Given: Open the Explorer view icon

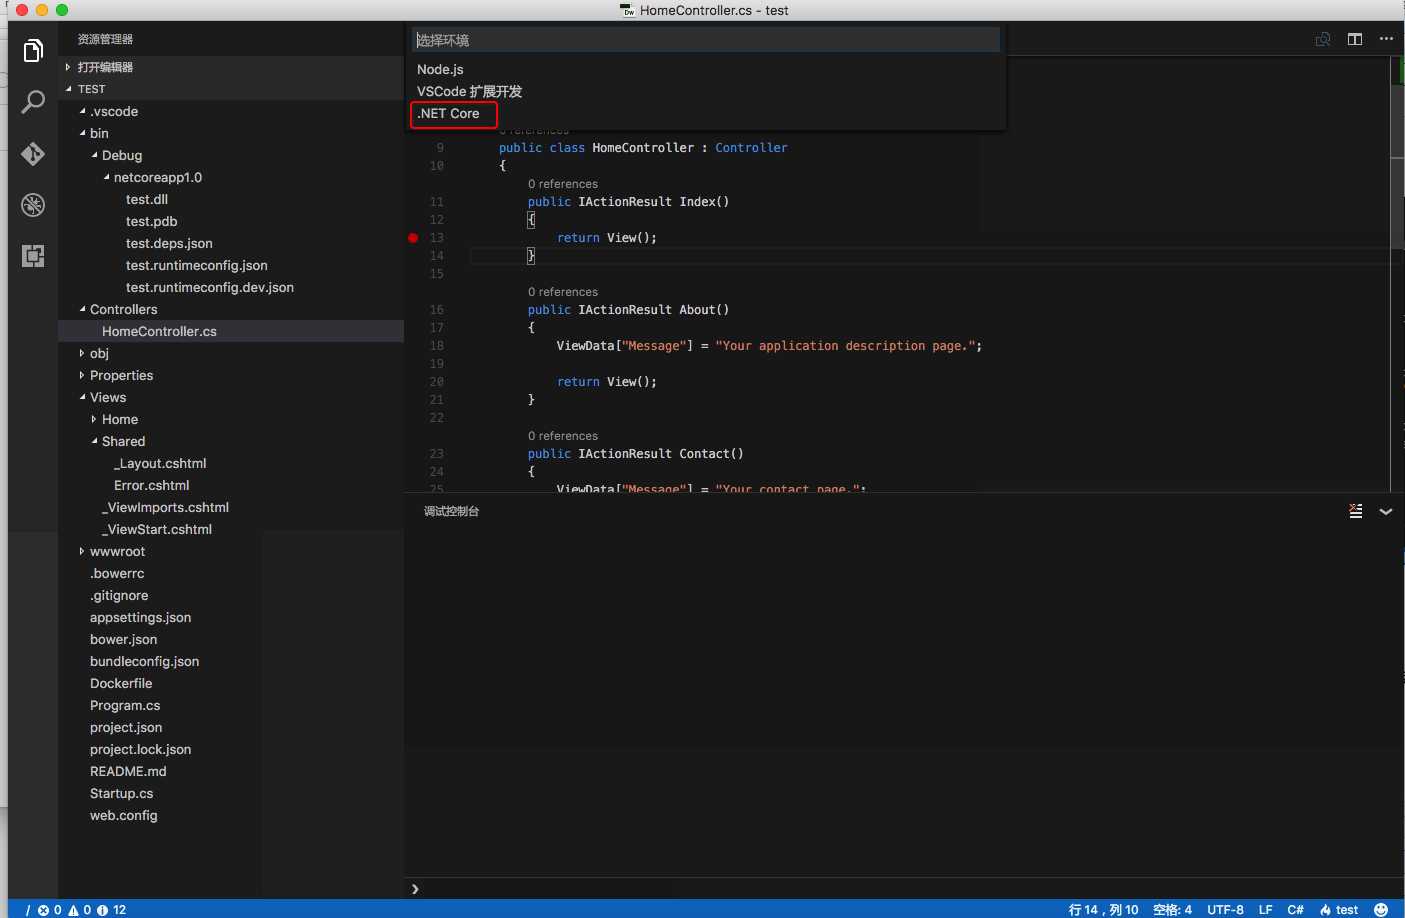Looking at the screenshot, I should pos(33,51).
